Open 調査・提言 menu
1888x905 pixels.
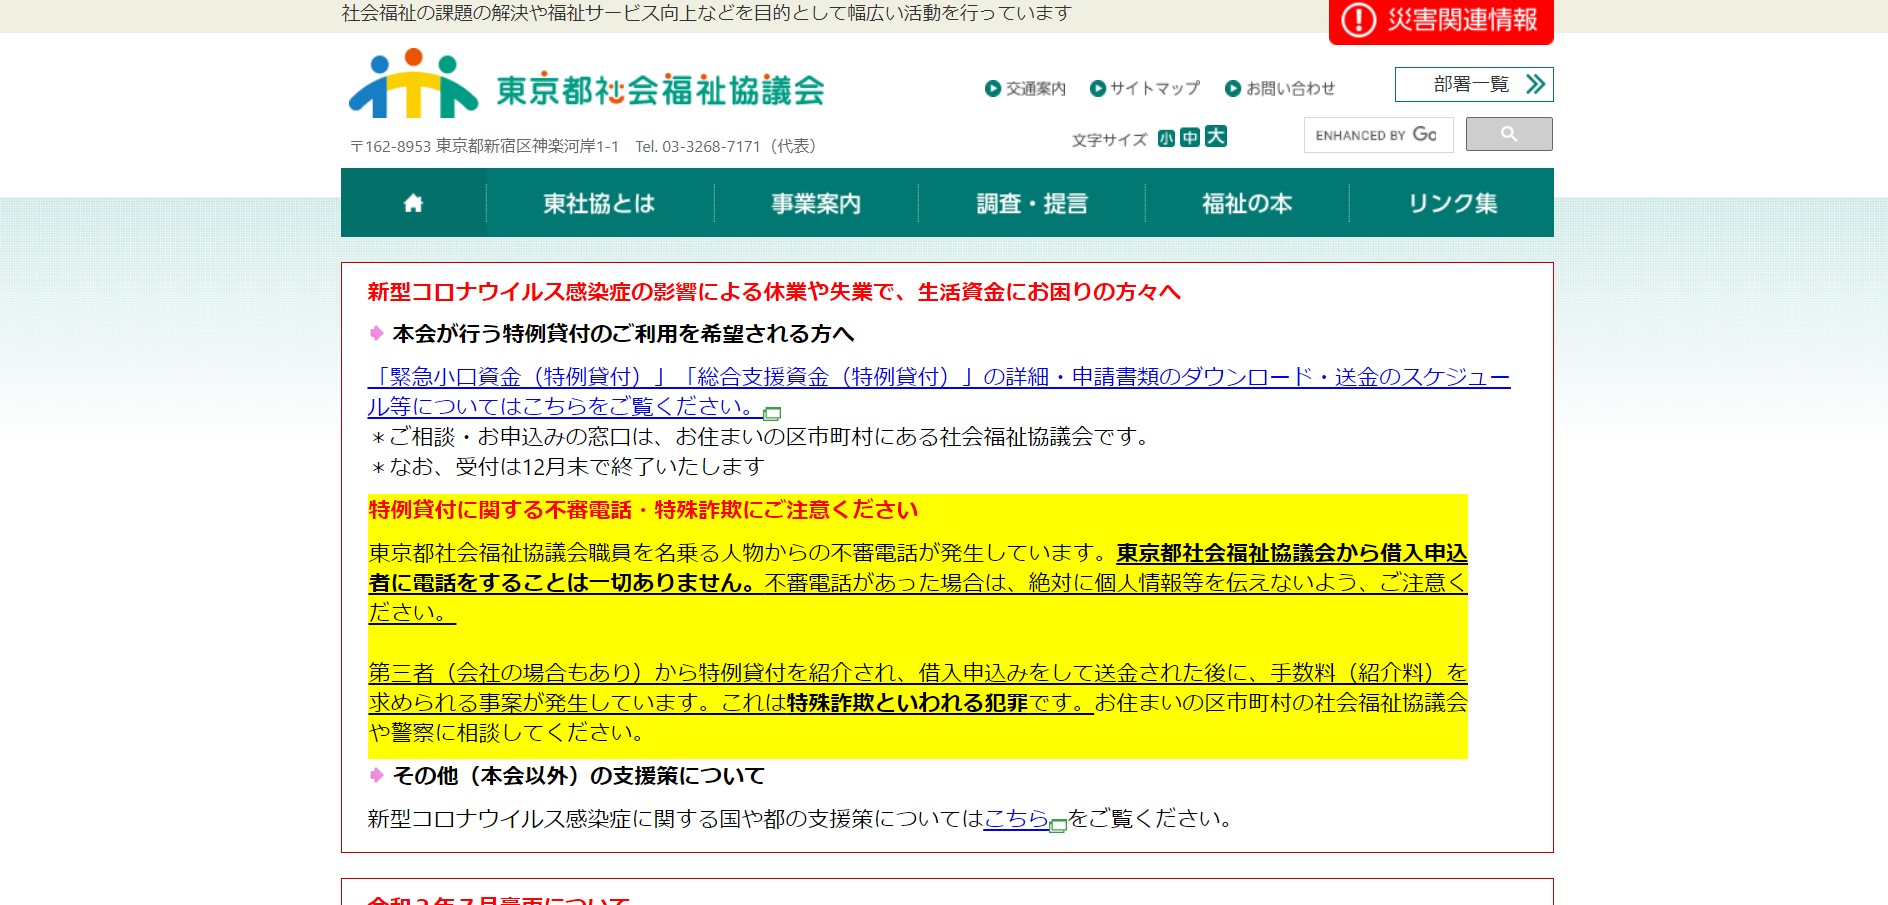point(1032,203)
